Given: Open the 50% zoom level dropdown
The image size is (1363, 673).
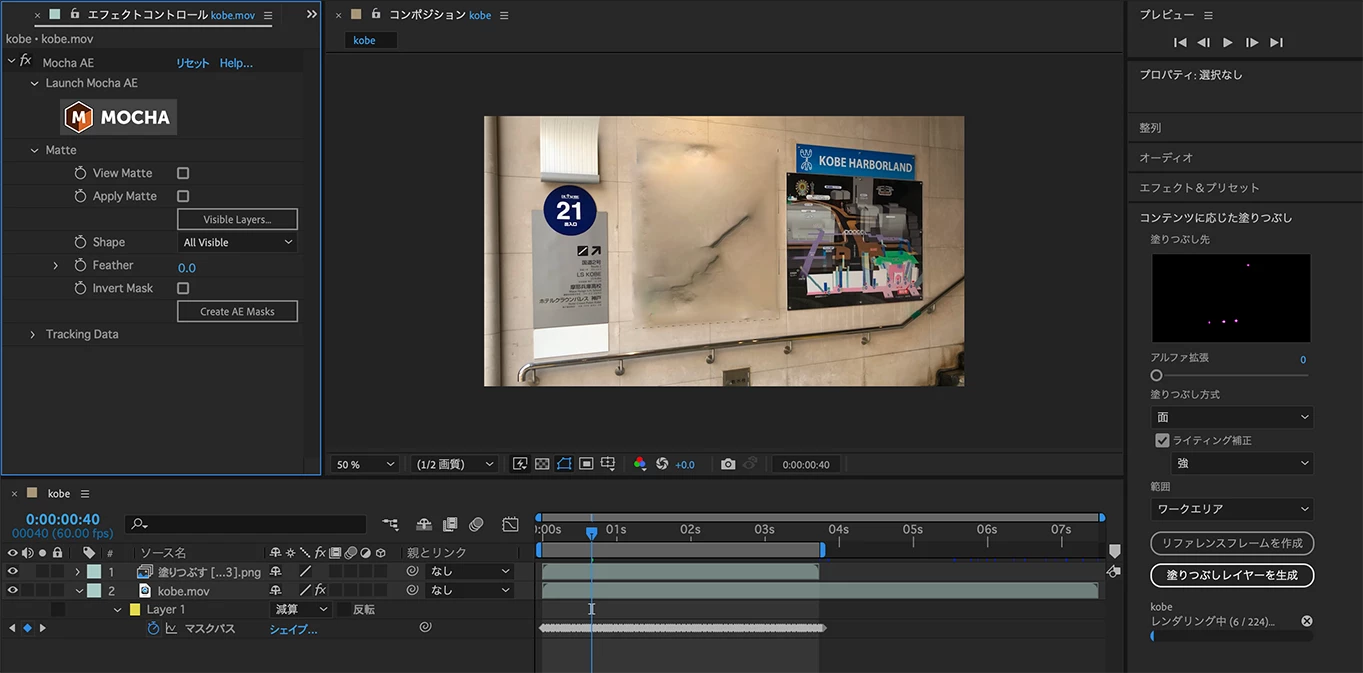Looking at the screenshot, I should pos(365,464).
